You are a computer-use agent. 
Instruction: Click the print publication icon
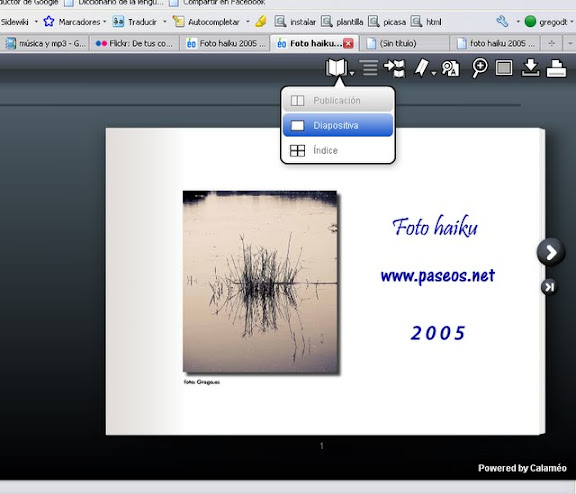[x=556, y=68]
